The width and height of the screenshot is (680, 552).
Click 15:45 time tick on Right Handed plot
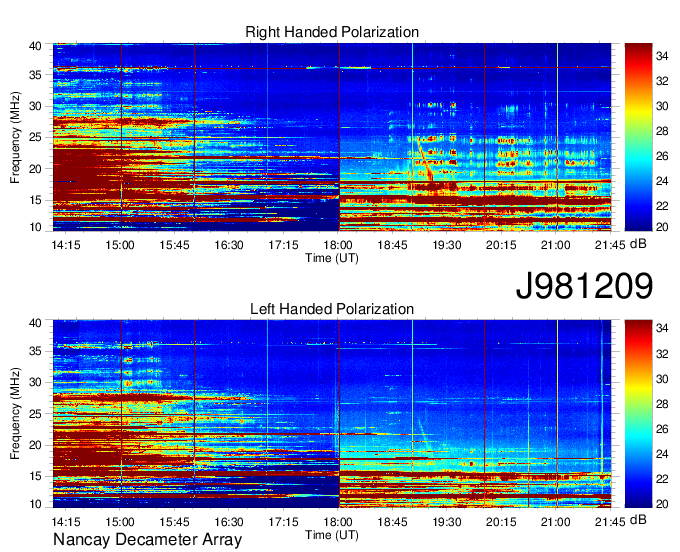coord(174,245)
